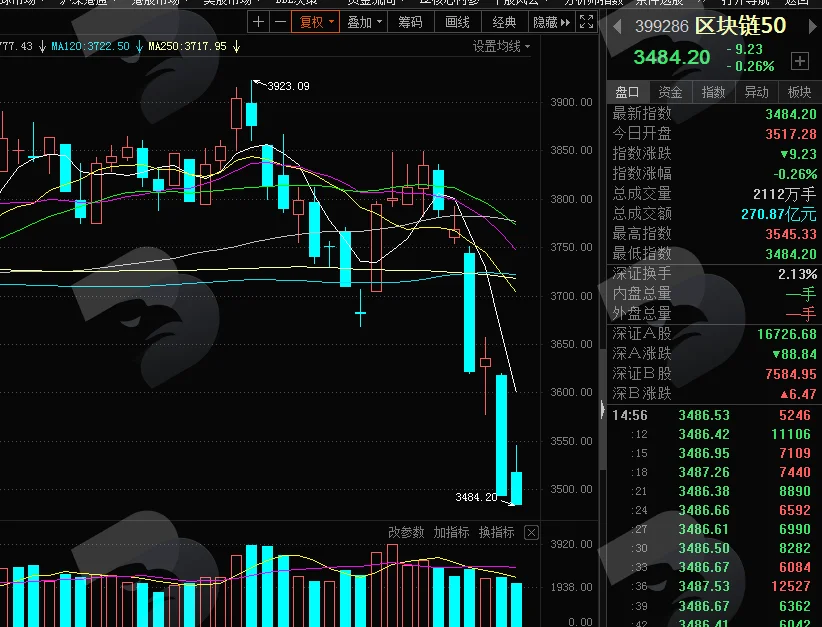Go to previous stock with left arrow
The width and height of the screenshot is (822, 627).
617,26
